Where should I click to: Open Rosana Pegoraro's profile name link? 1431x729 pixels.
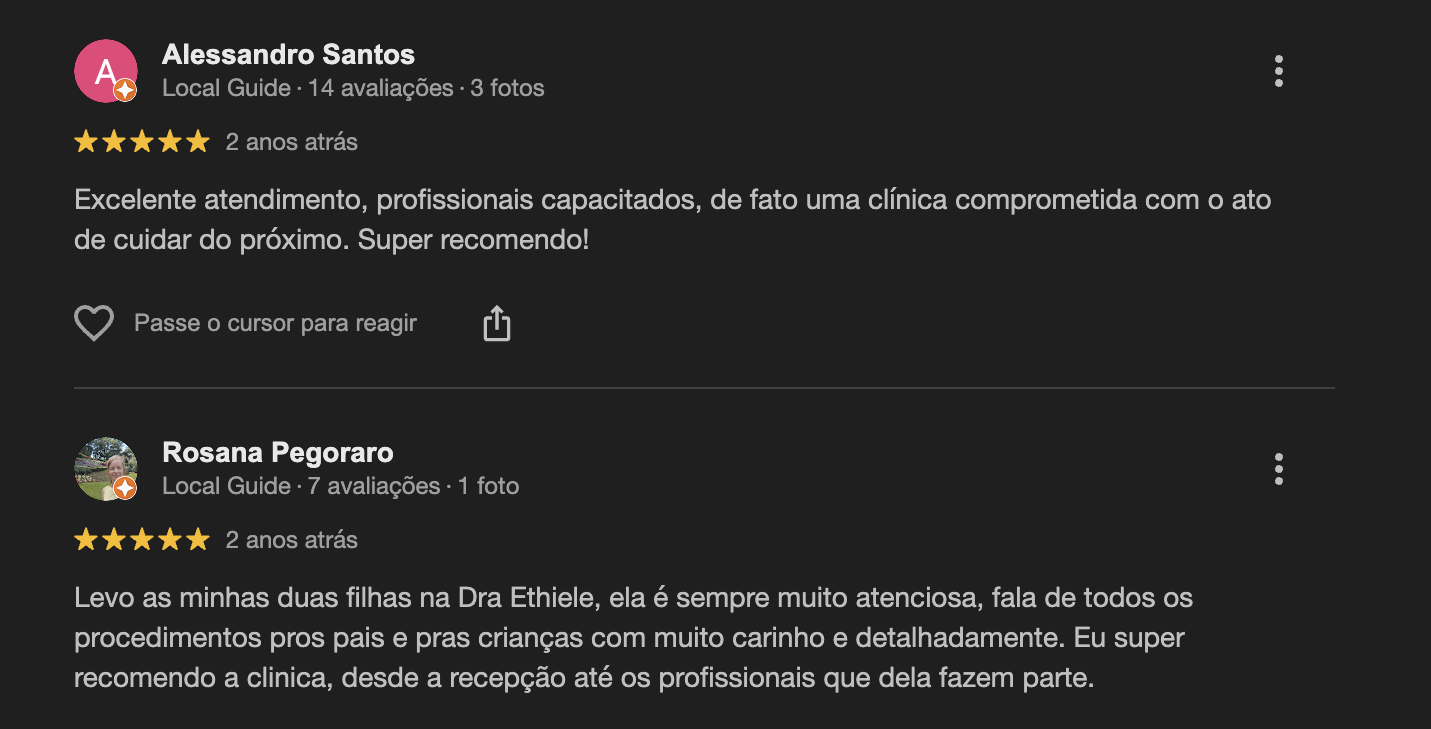(277, 452)
